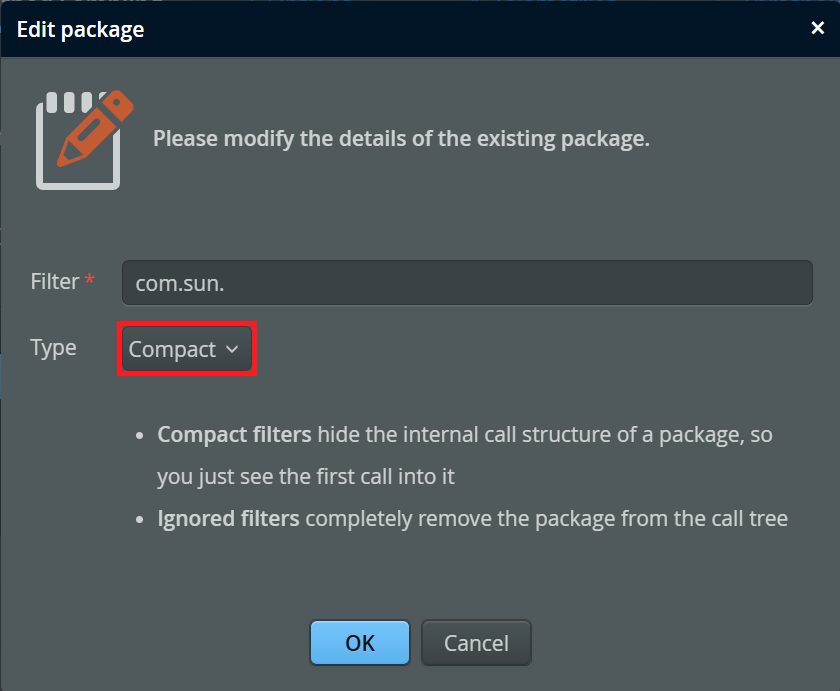The image size is (840, 691).
Task: Confirm changes with the OK button
Action: coord(359,643)
